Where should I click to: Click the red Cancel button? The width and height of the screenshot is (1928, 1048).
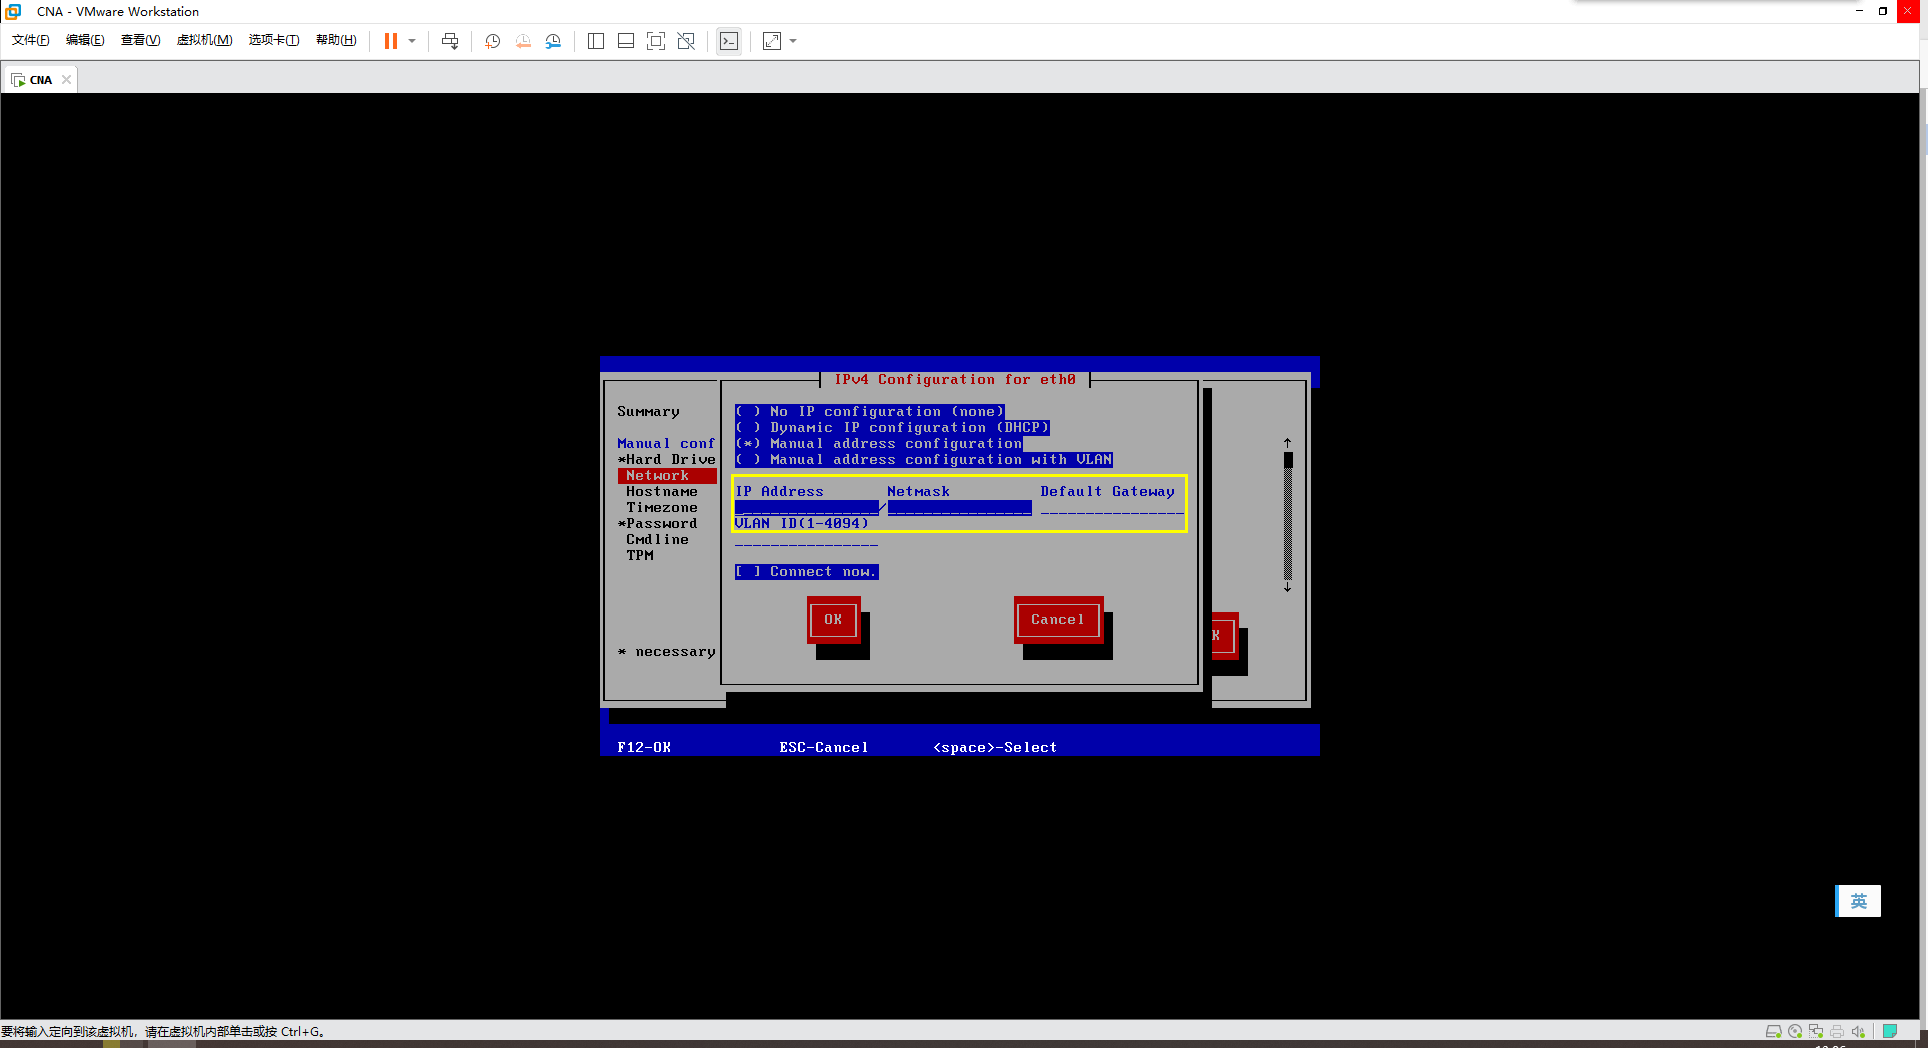[x=1058, y=620]
